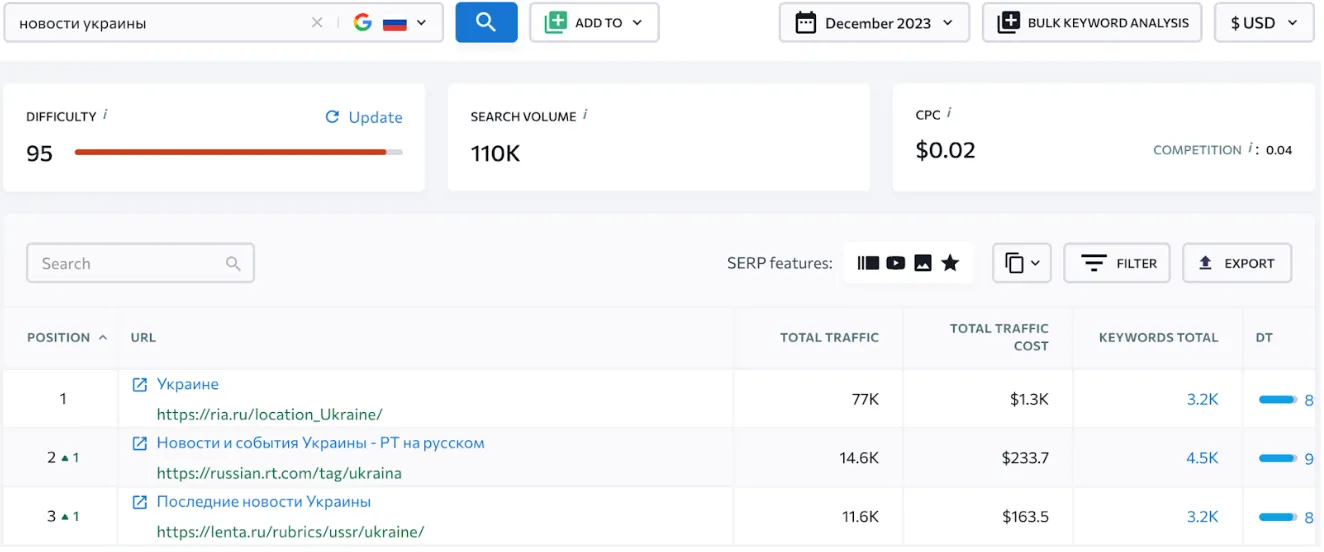Sort the table by the POSITION column
The image size is (1324, 552).
pos(66,338)
